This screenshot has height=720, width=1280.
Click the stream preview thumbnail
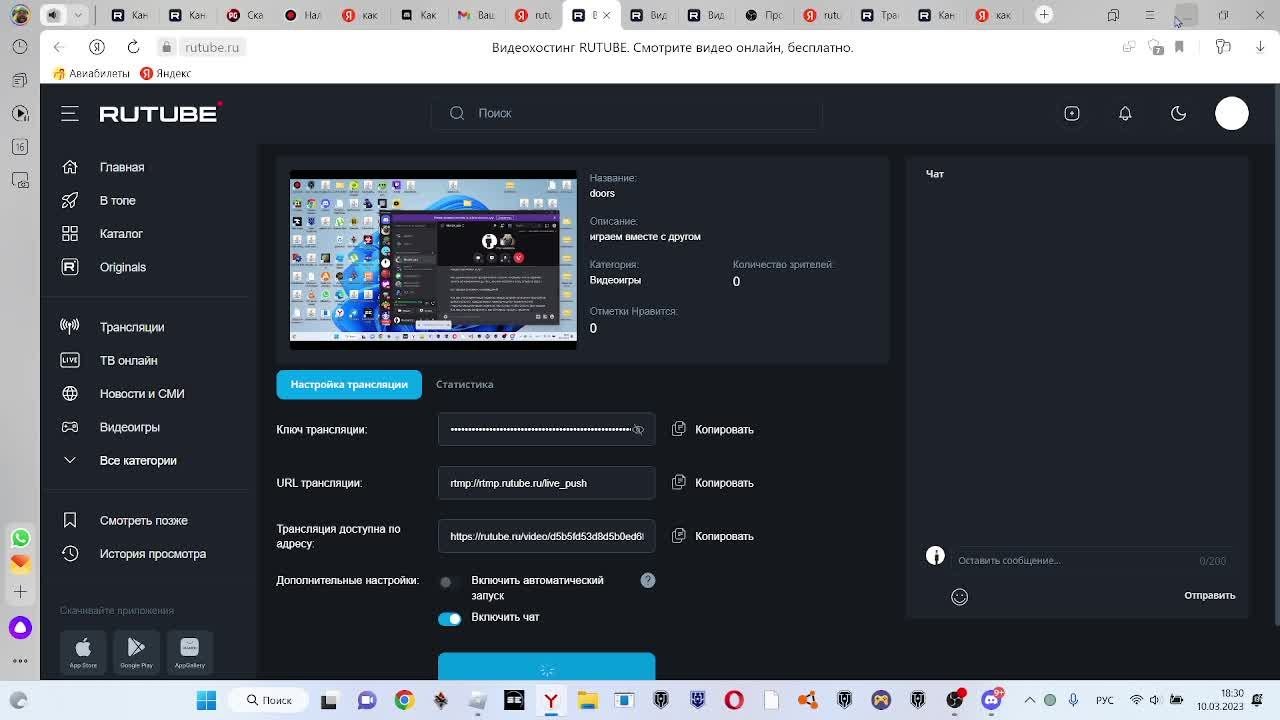click(x=433, y=260)
